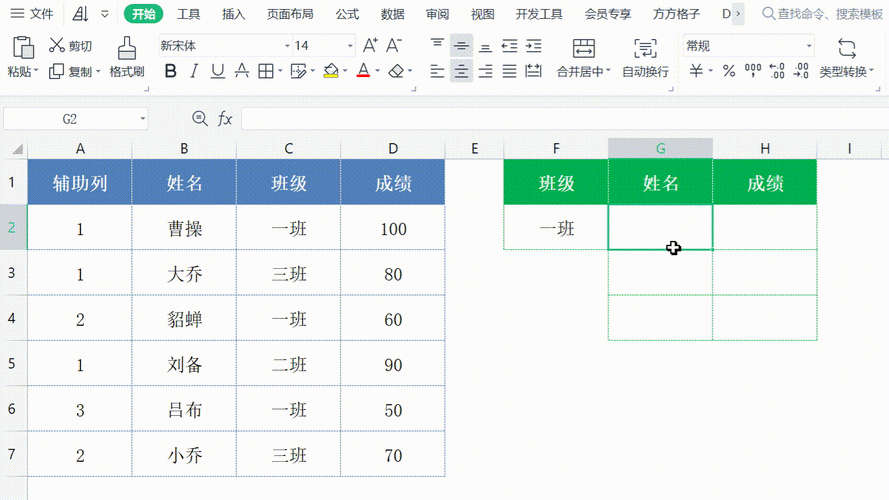Switch to the 公式 tab
The image size is (889, 500).
[x=347, y=14]
